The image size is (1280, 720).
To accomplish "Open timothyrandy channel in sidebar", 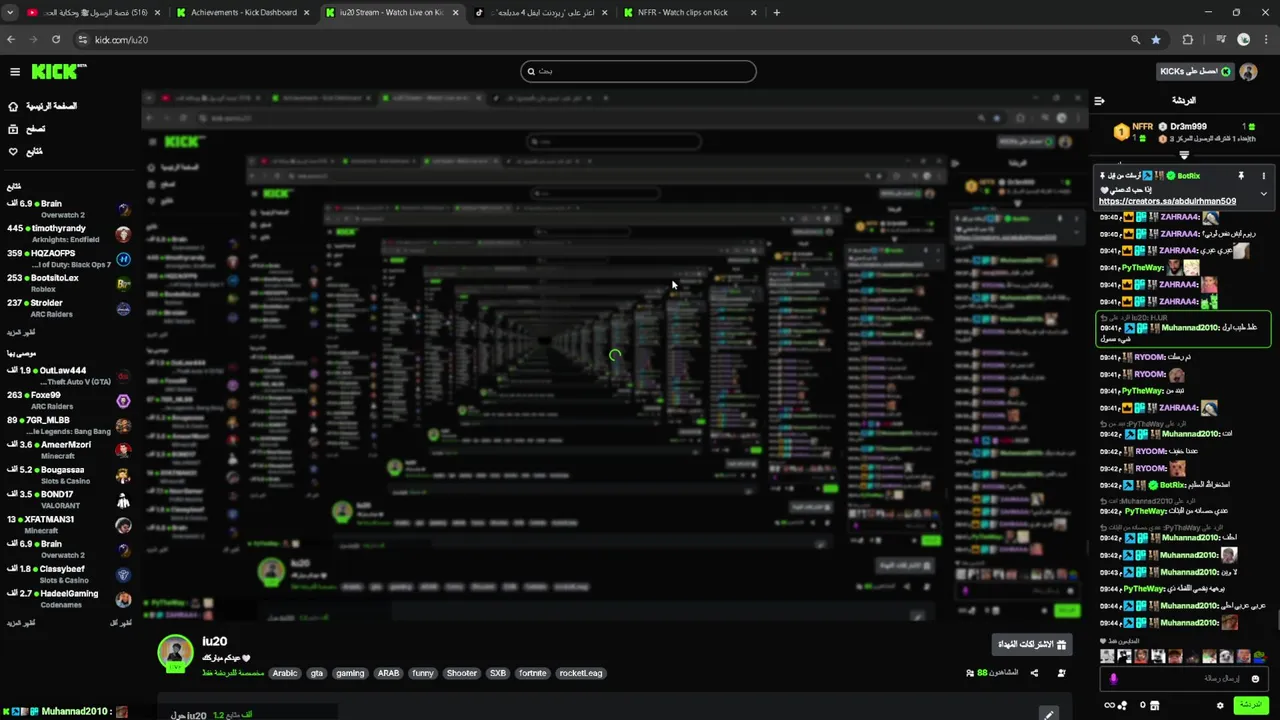I will click(x=68, y=234).
